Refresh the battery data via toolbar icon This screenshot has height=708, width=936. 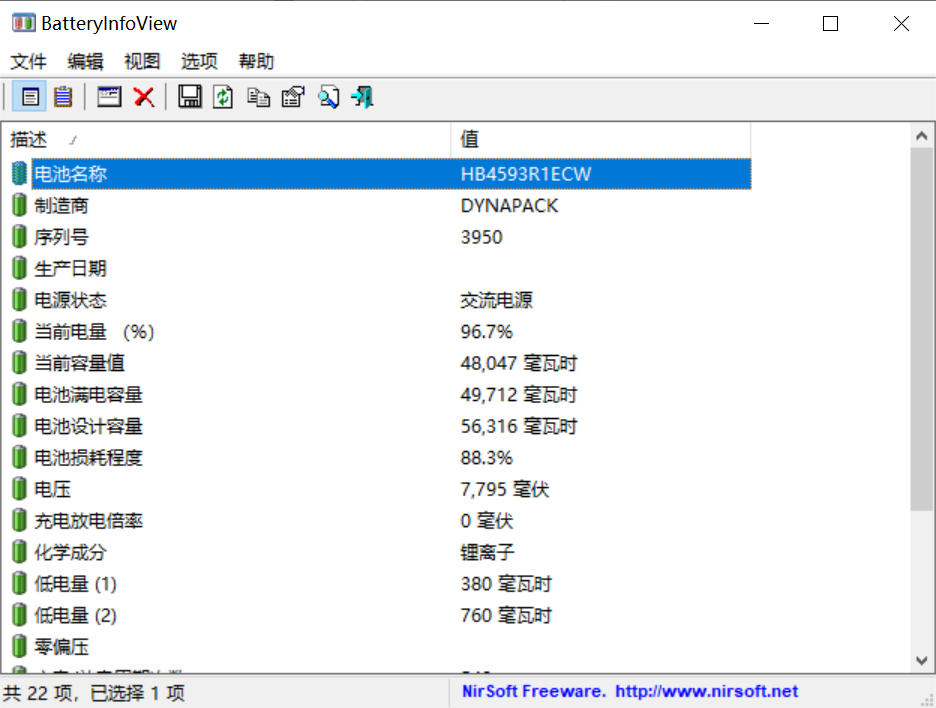[x=223, y=97]
